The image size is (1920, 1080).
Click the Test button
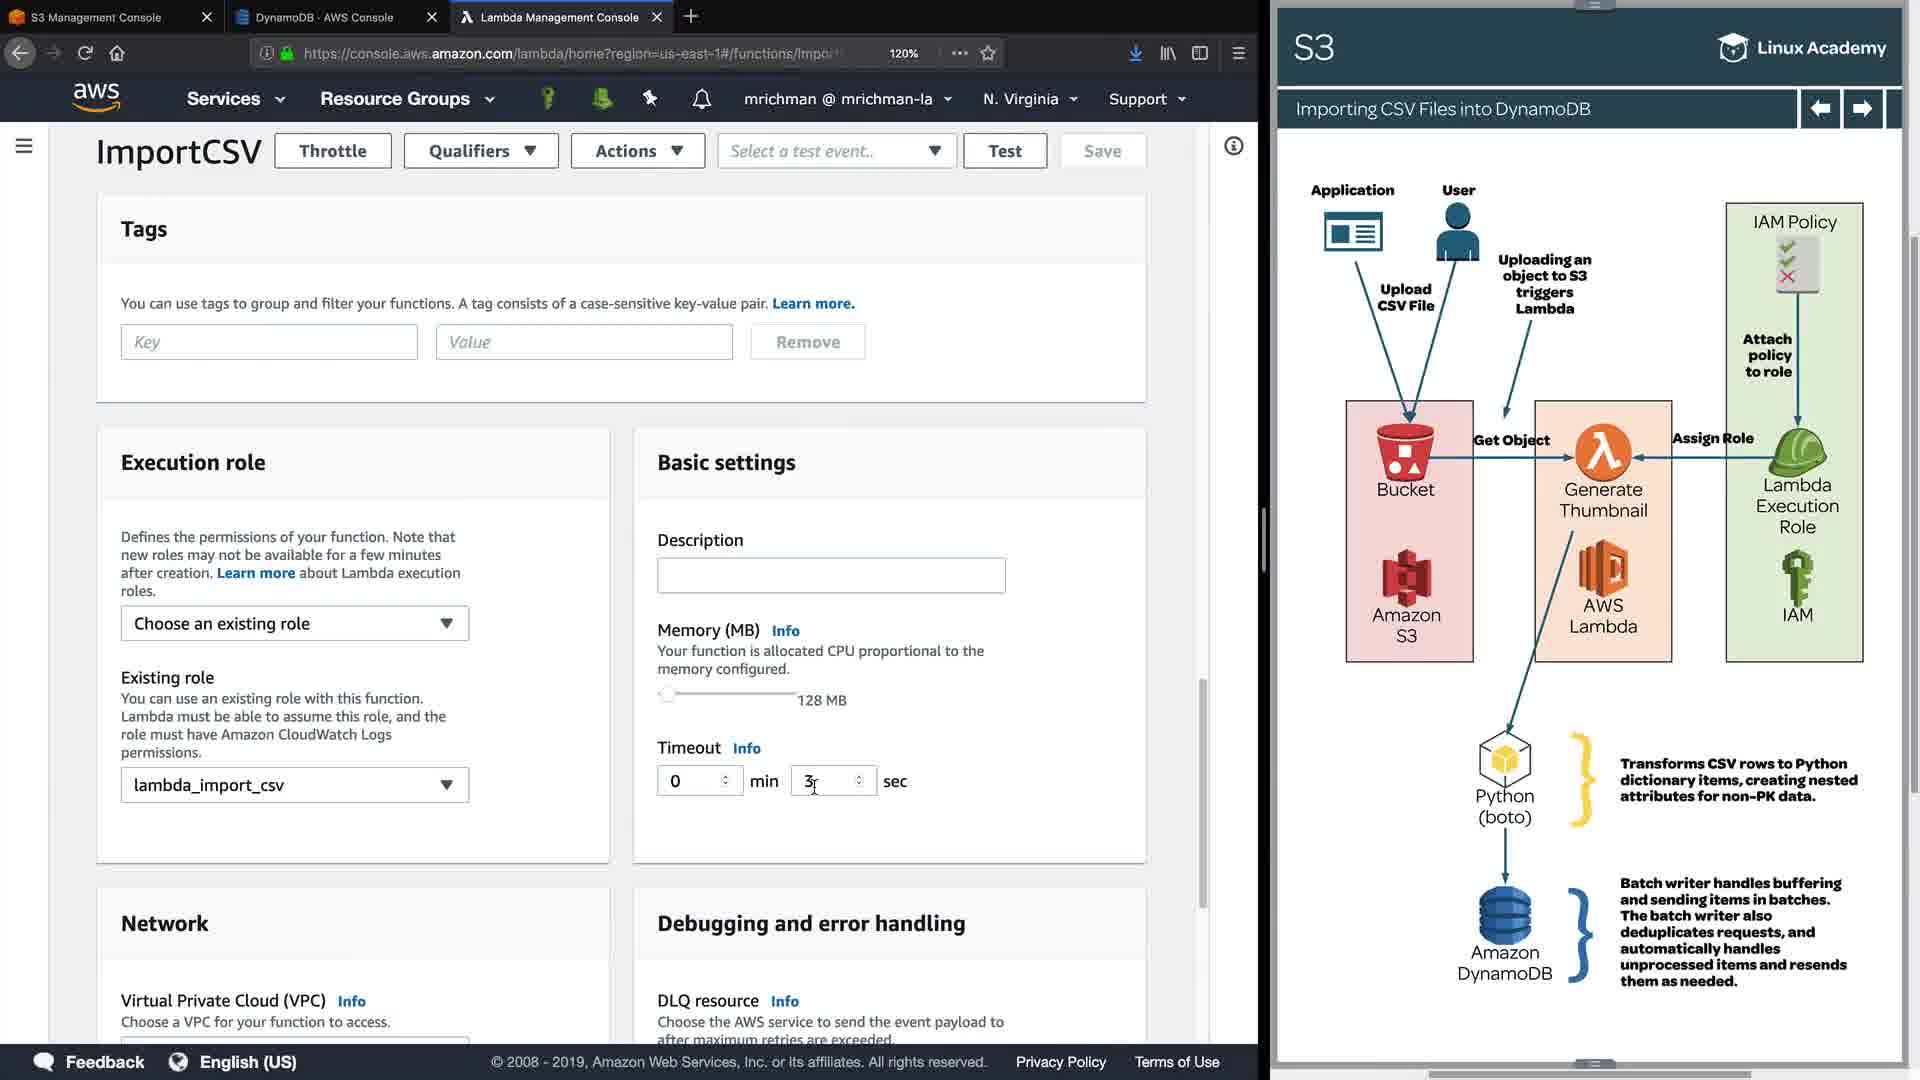click(x=1004, y=151)
